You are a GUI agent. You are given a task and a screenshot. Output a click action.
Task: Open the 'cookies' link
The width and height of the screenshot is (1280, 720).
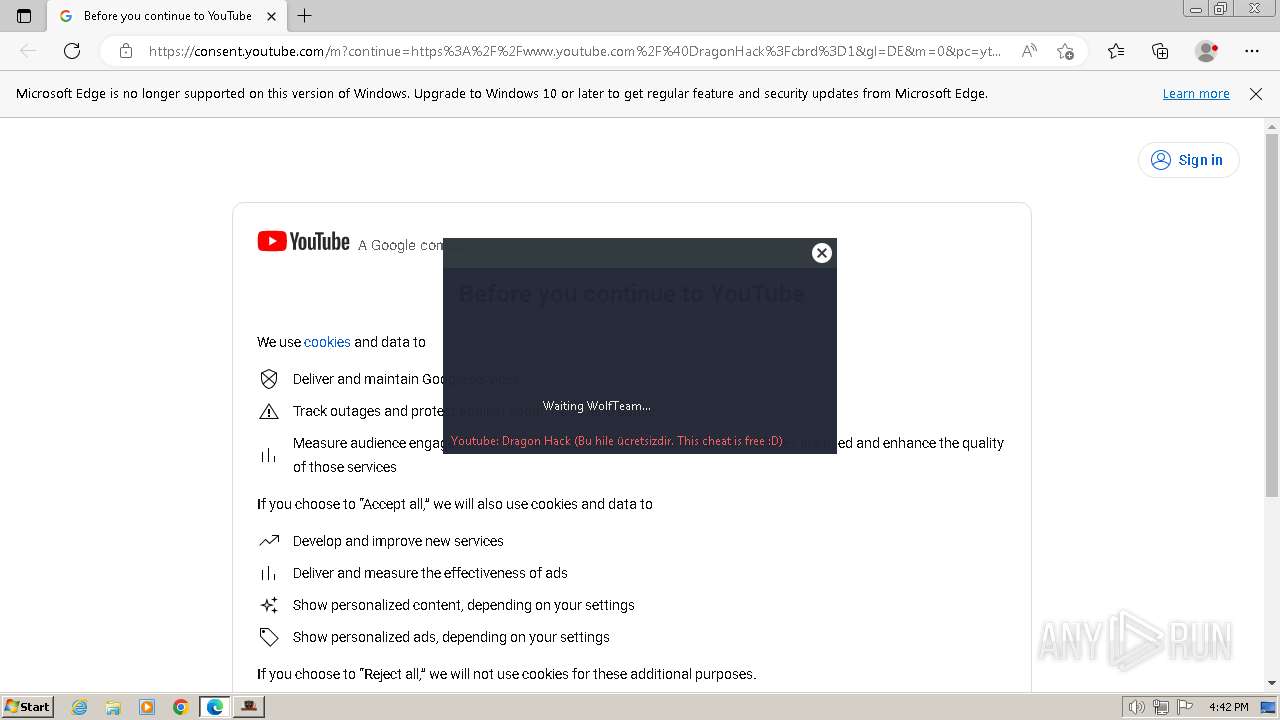coord(327,342)
